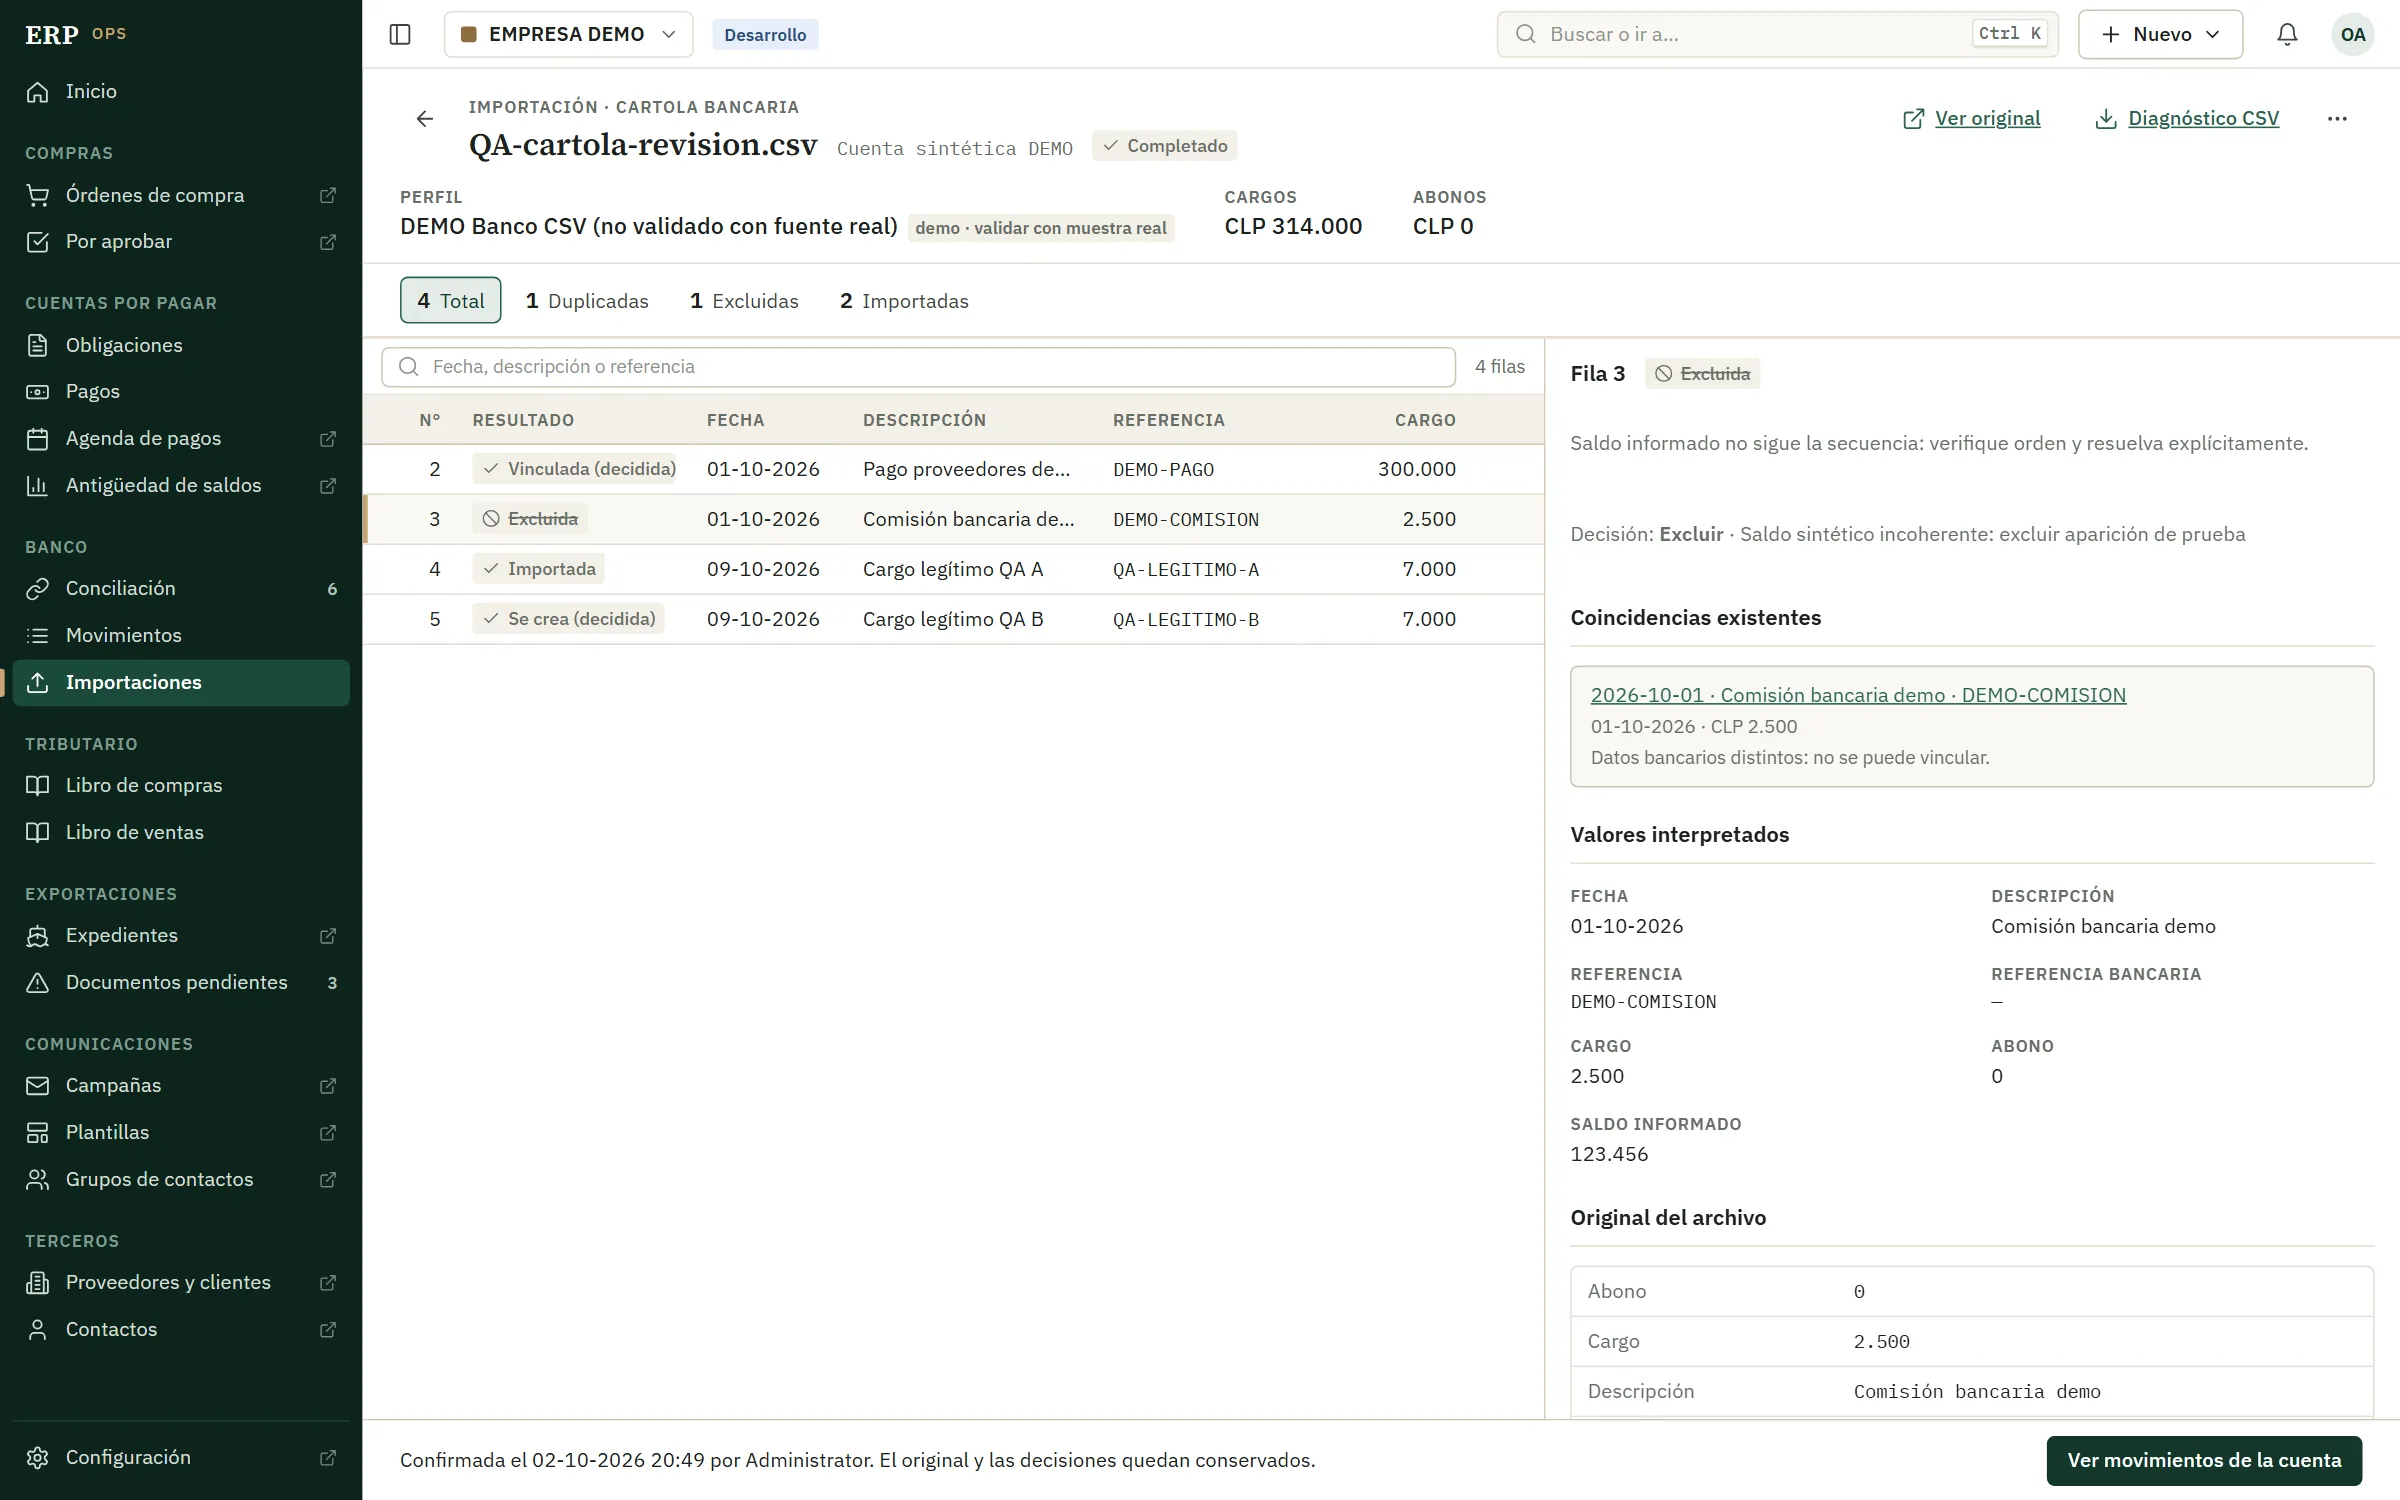Viewport: 2400px width, 1500px height.
Task: Go to Inicio in the sidebar
Action: pyautogui.click(x=181, y=91)
